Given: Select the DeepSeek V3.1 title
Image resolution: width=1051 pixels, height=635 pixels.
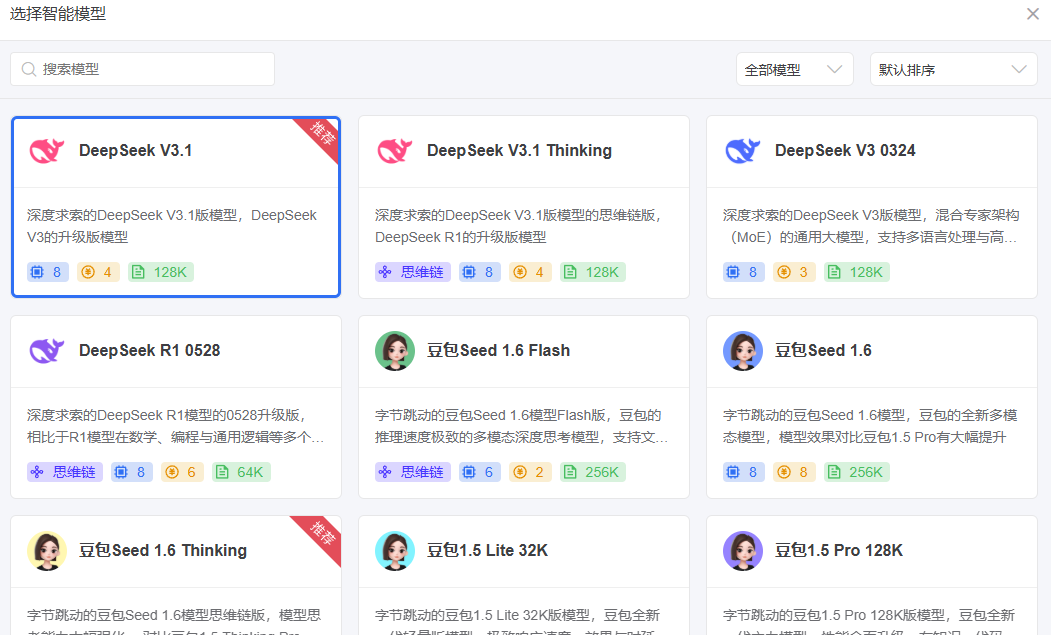Looking at the screenshot, I should pyautogui.click(x=135, y=150).
